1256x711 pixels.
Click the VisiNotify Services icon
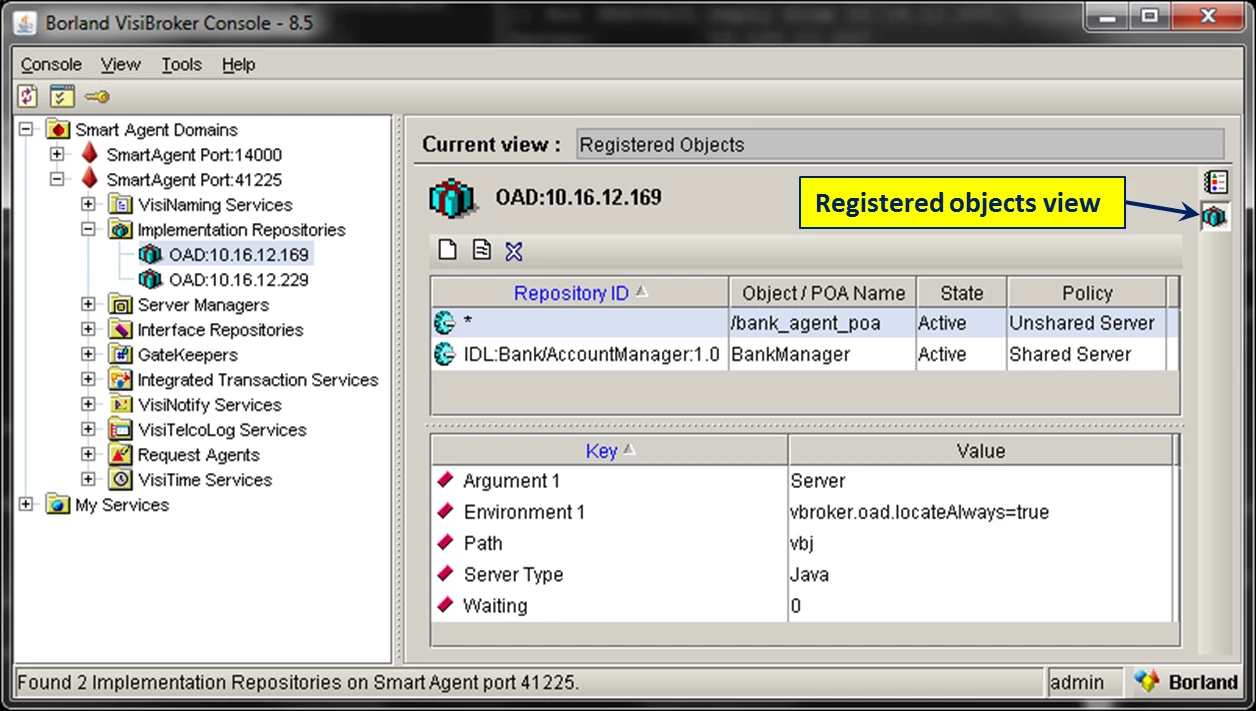coord(121,404)
